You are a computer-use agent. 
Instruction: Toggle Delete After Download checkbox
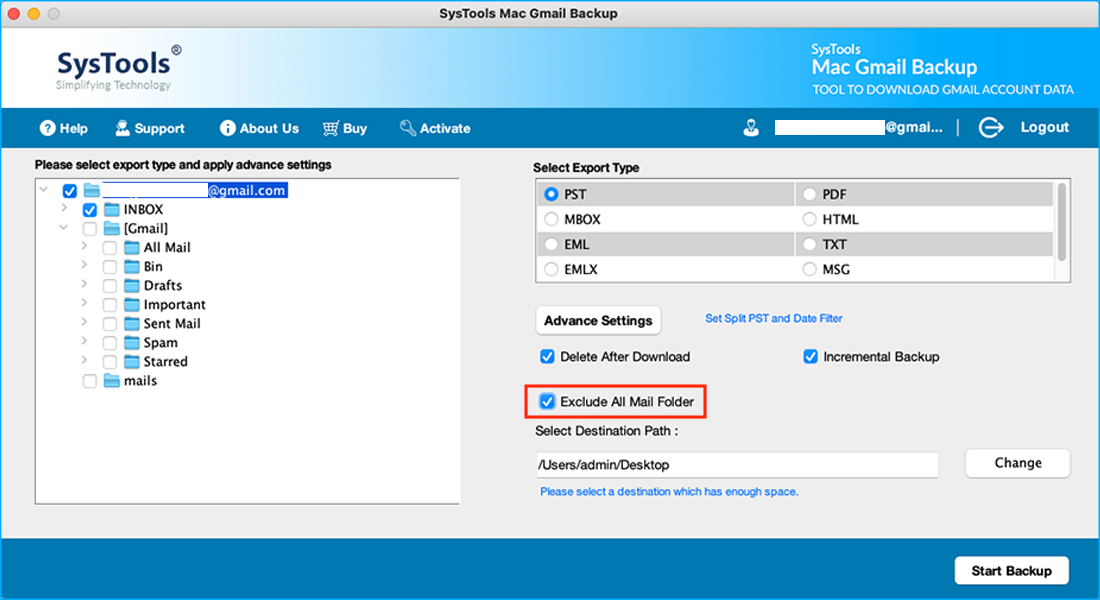pos(547,356)
